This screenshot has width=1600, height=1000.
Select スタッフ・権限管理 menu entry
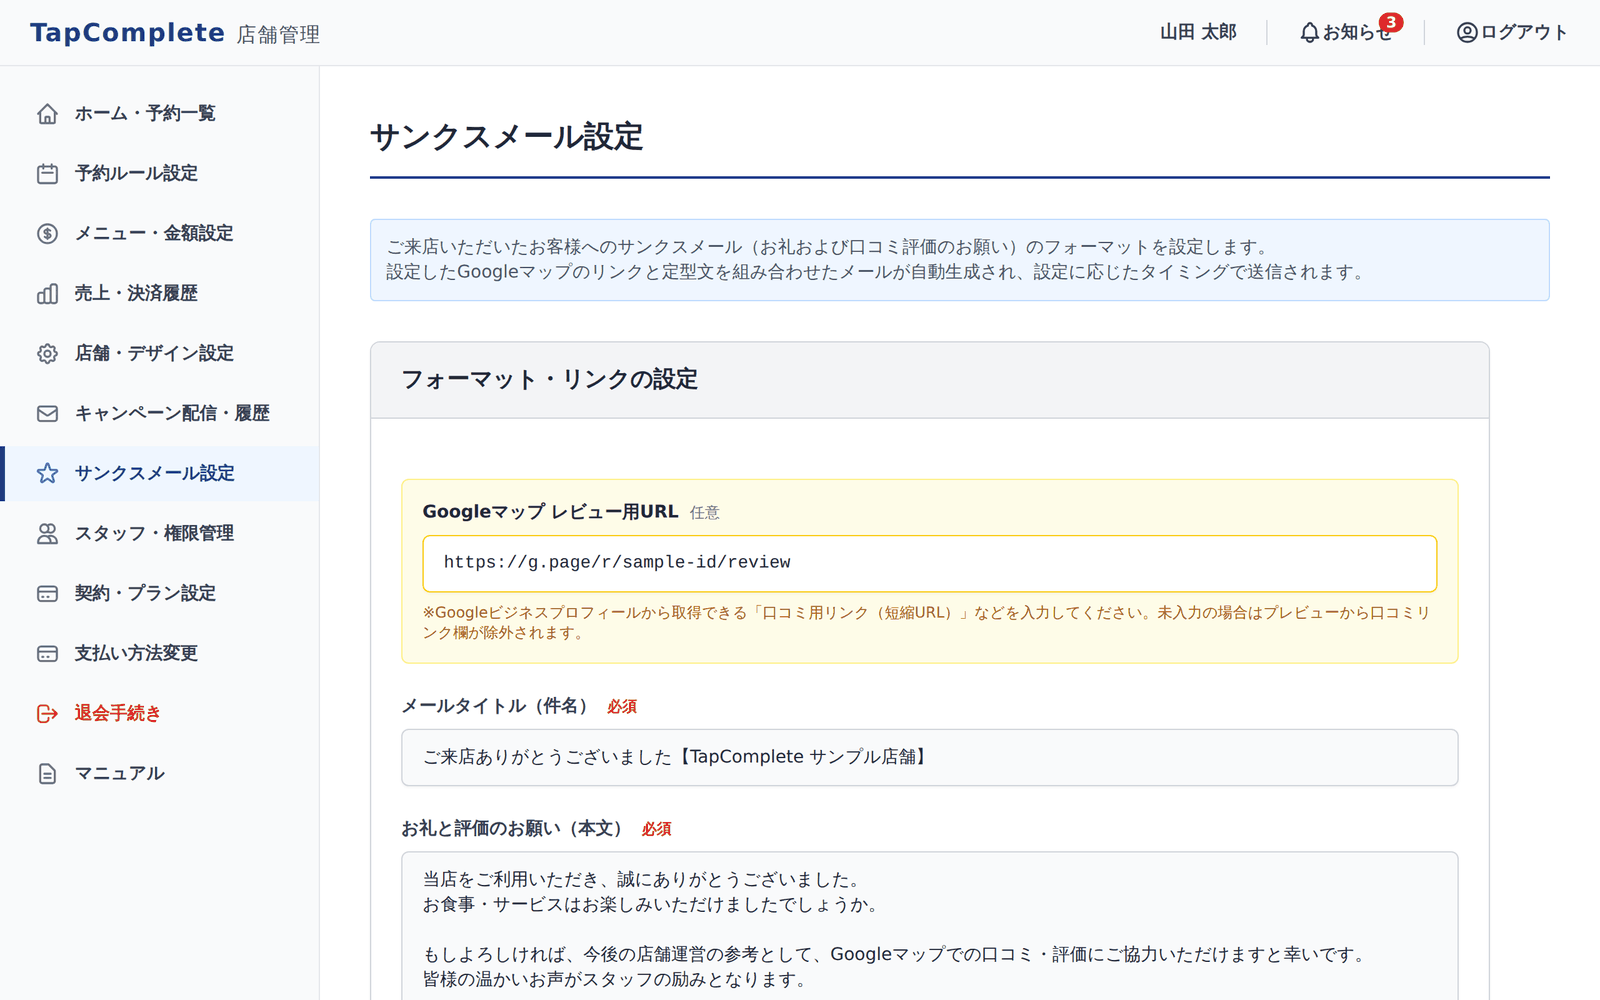point(160,533)
